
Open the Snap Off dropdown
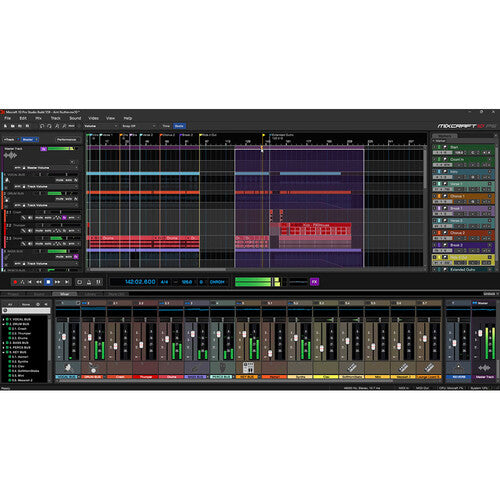[x=138, y=126]
